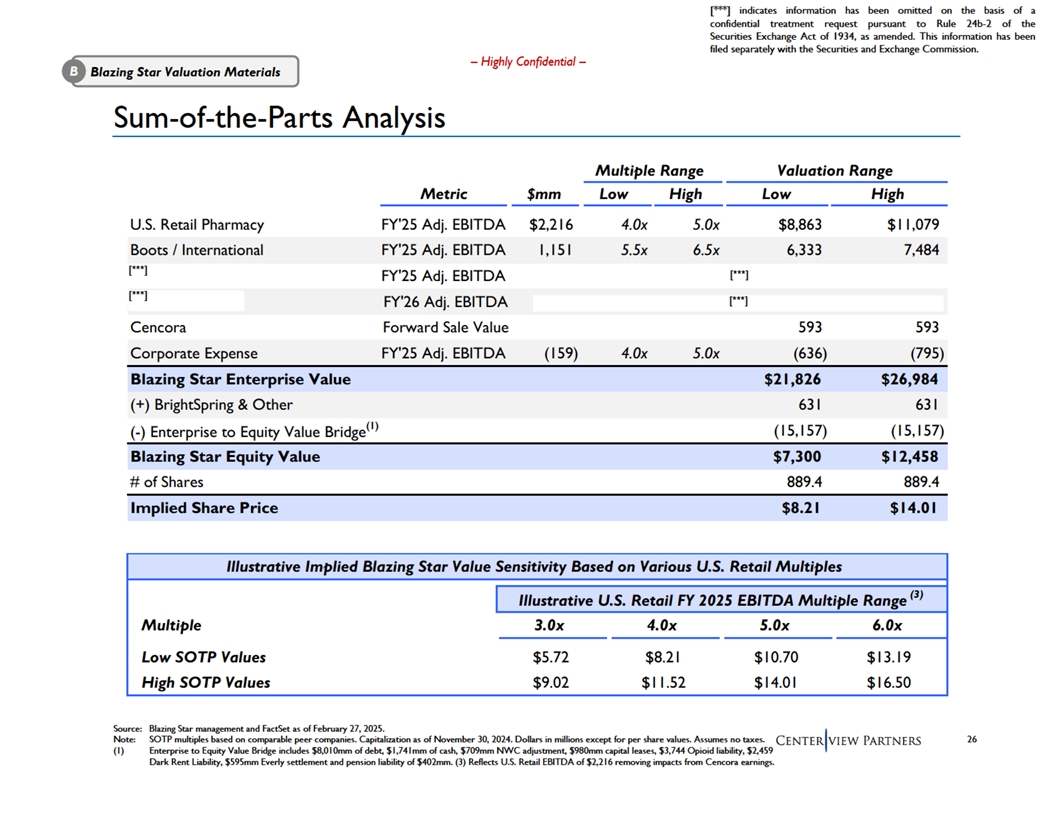Click the 6,333 valuation cell
The height and width of the screenshot is (816, 1056).
[x=804, y=250]
